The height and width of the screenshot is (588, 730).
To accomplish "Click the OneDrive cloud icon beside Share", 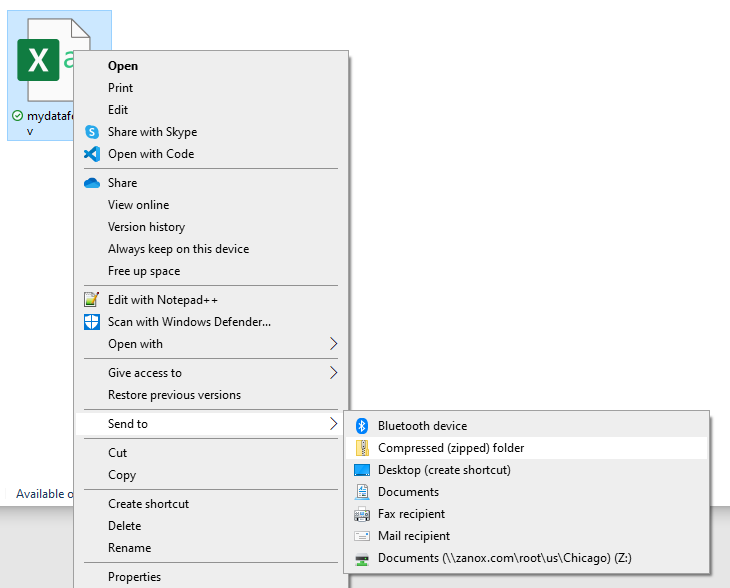I will point(92,183).
